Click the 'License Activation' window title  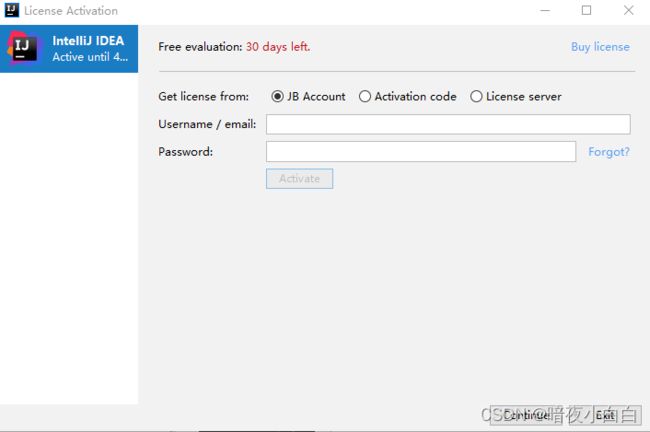(71, 11)
